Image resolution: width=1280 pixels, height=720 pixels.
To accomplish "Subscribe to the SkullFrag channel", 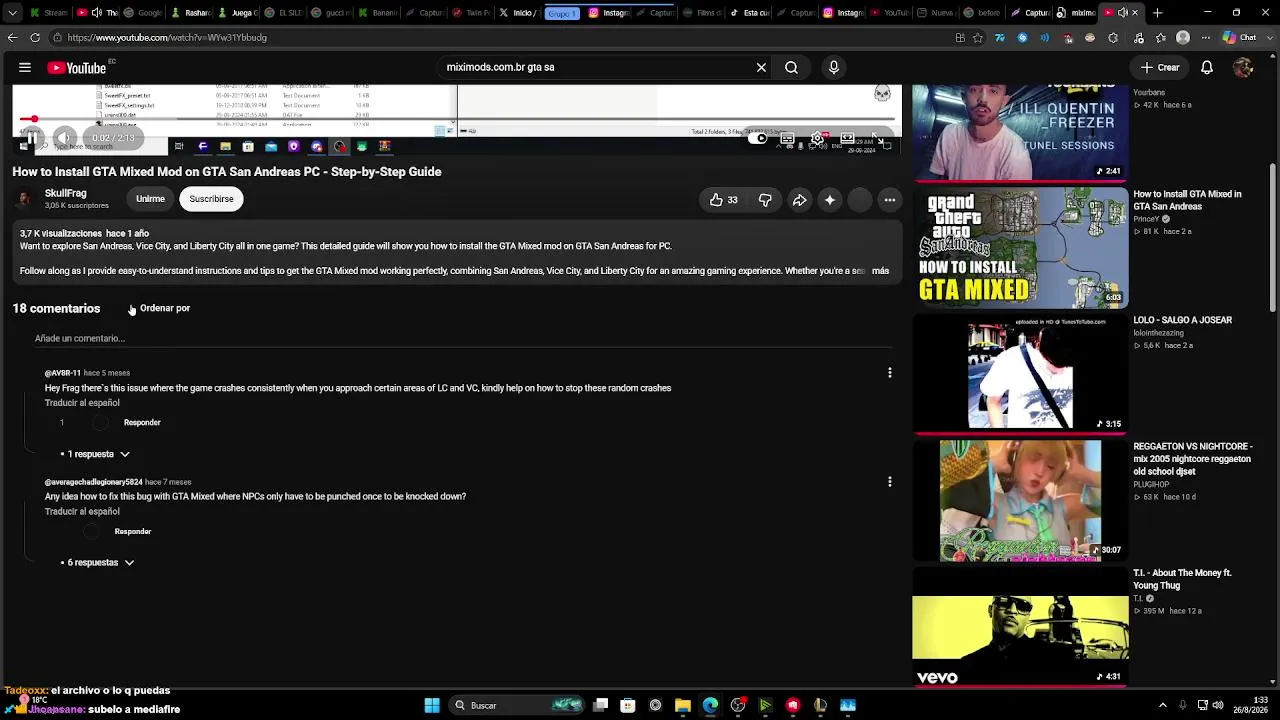I will (x=211, y=199).
